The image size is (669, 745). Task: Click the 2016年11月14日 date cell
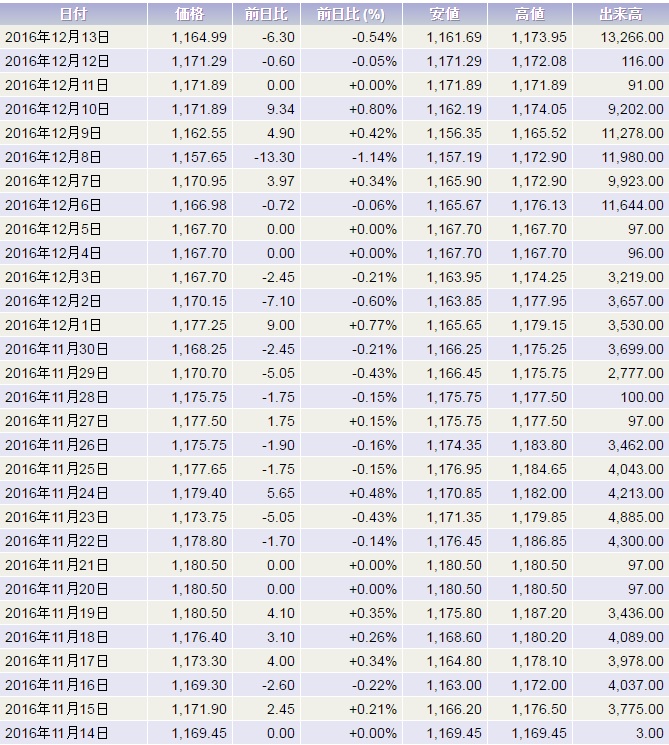[57, 733]
